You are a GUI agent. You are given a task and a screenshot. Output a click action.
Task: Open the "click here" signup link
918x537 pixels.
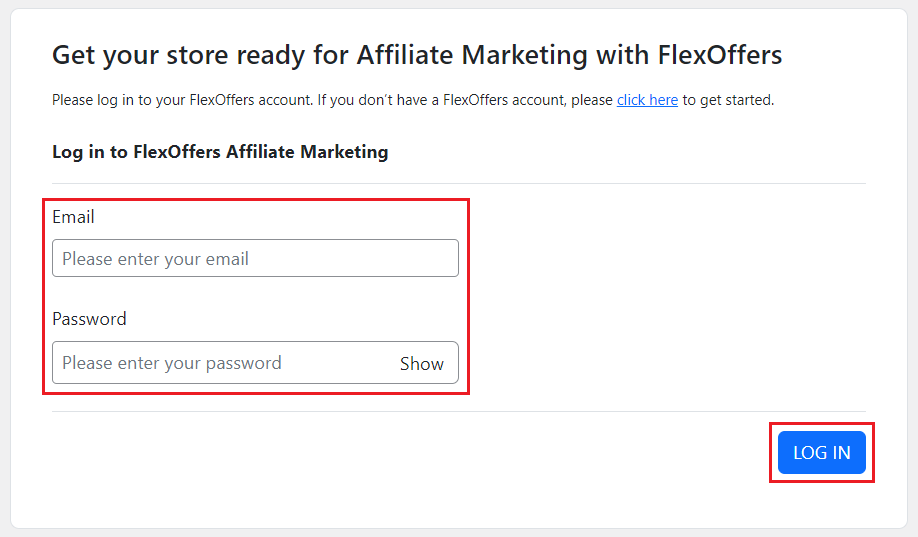coord(647,100)
